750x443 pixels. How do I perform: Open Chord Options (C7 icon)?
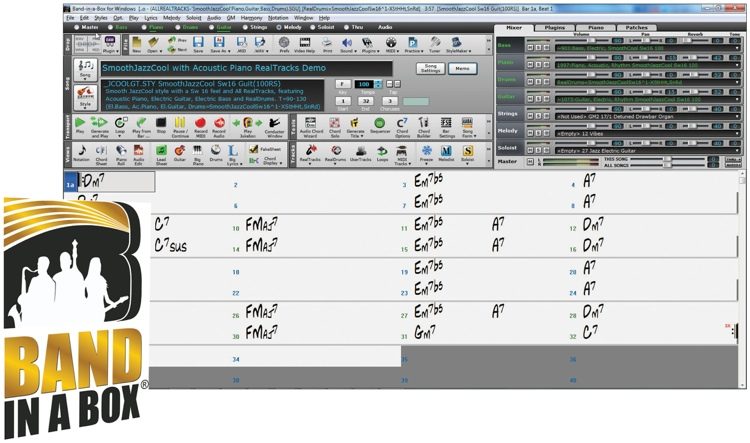(x=402, y=126)
